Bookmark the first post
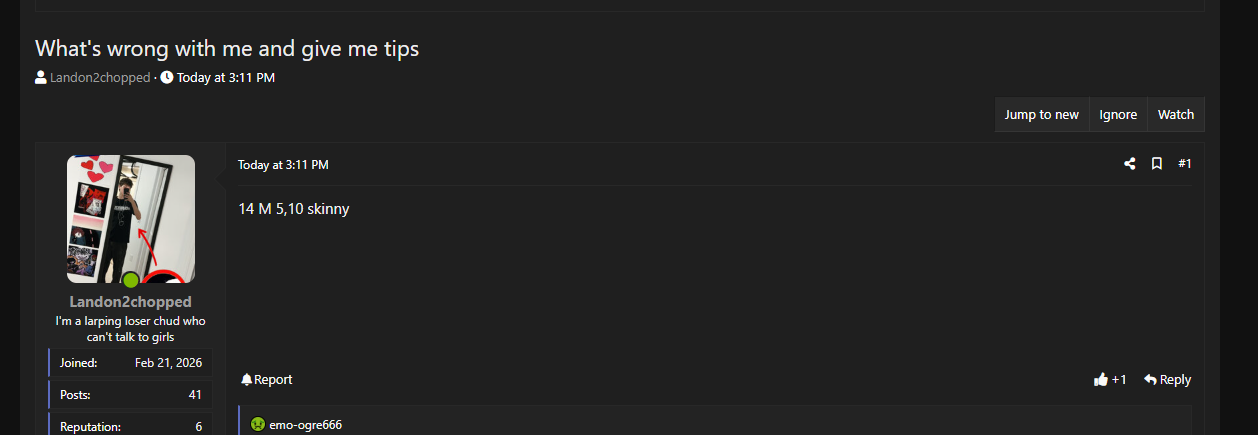Screen dimensions: 1258x435 pos(1156,164)
